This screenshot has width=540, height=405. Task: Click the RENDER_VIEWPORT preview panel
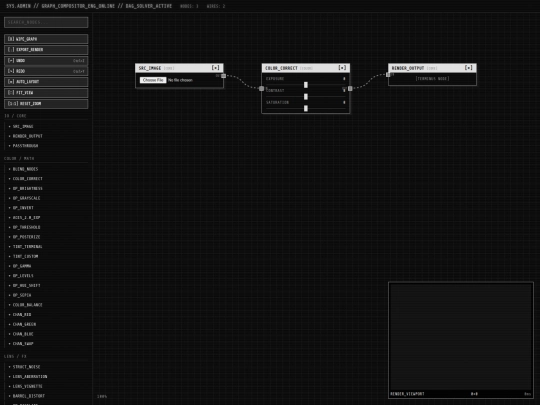coord(461,340)
